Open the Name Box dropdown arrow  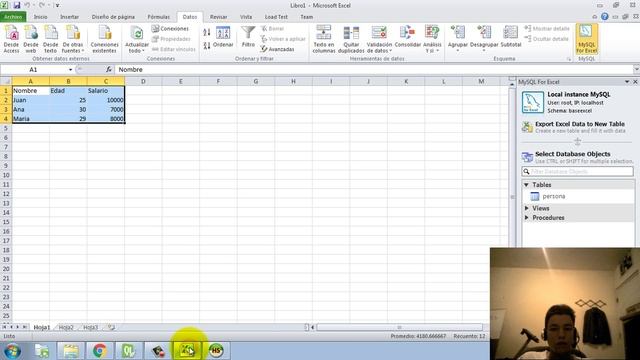[x=70, y=70]
